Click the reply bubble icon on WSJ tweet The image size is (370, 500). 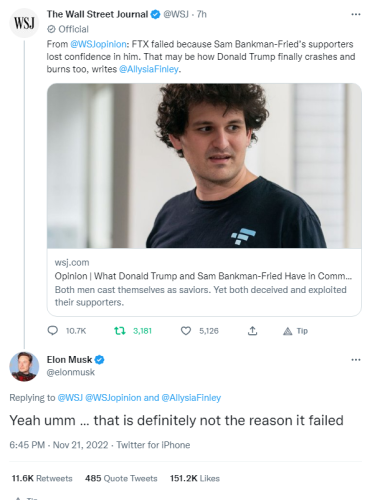[53, 331]
